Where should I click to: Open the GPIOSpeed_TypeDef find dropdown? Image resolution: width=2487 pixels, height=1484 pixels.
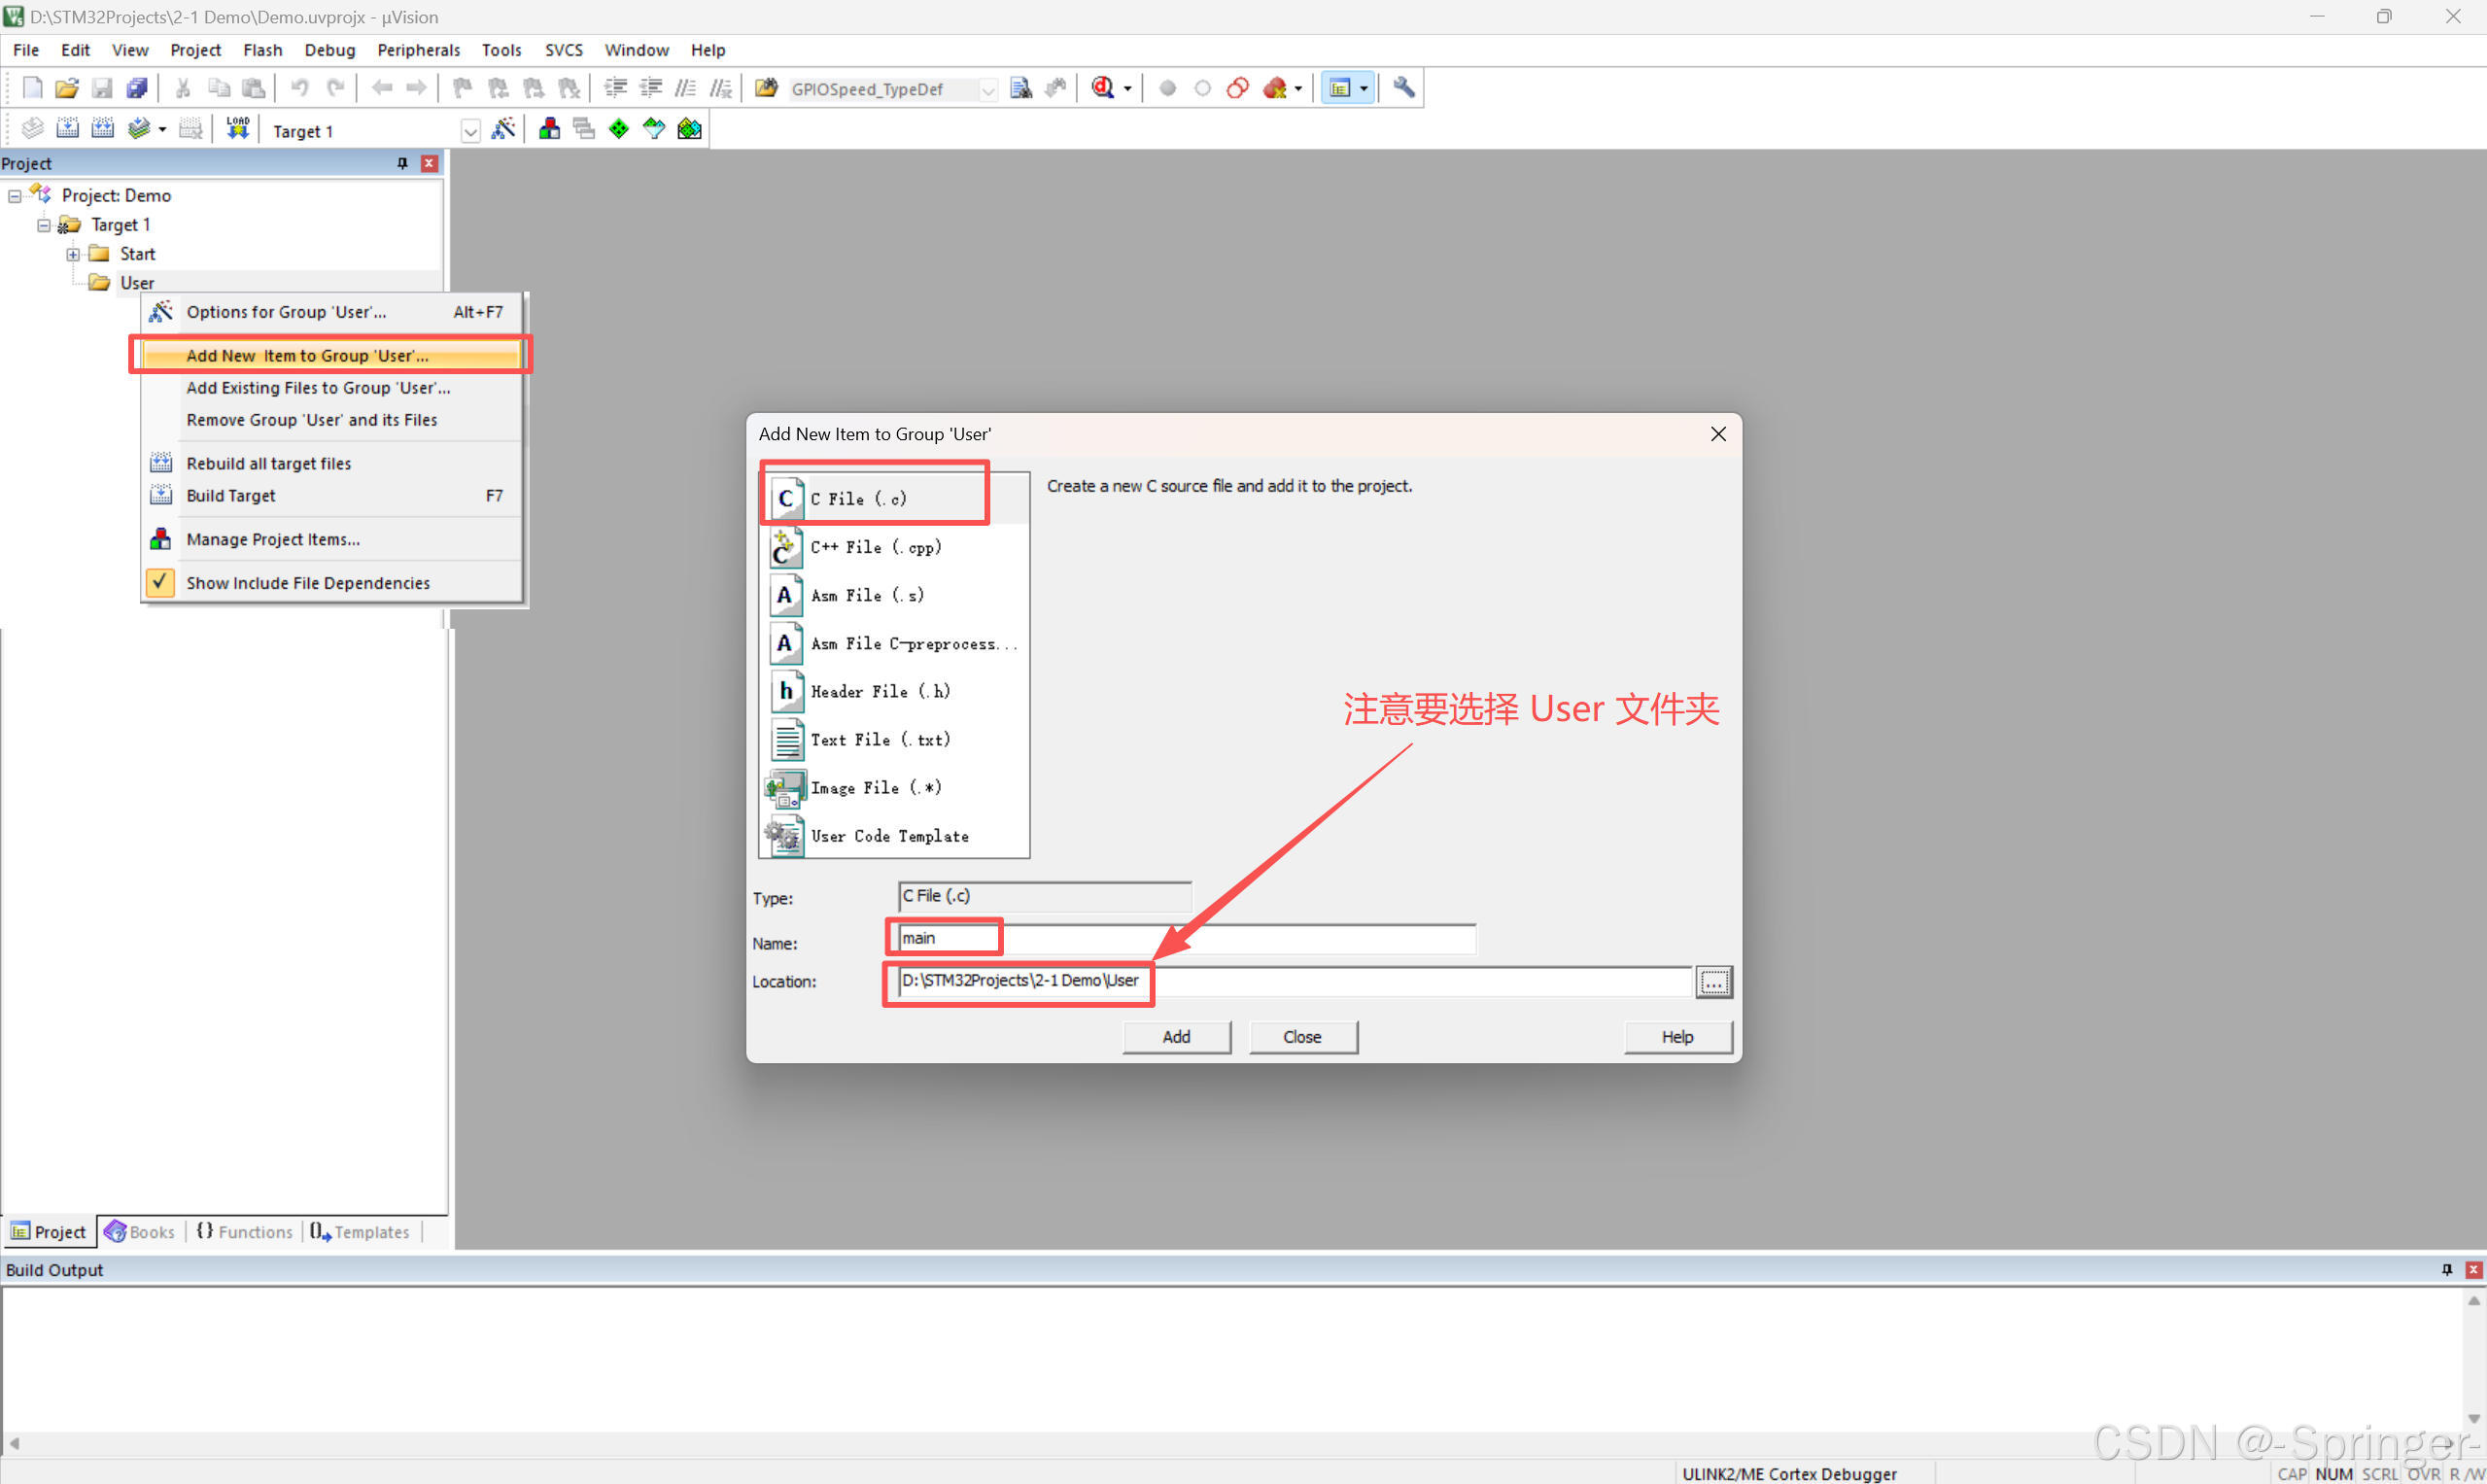(987, 89)
